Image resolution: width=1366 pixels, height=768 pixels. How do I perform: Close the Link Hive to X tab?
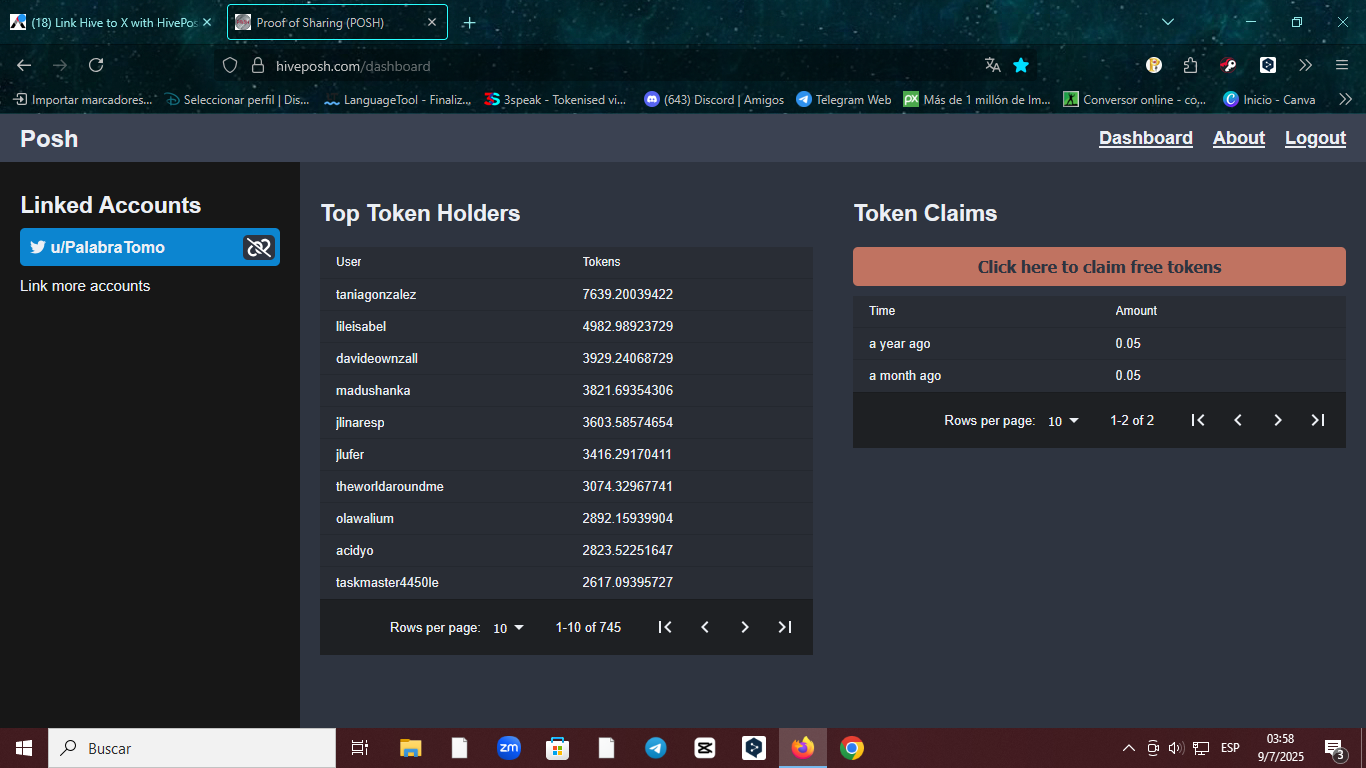coord(206,22)
